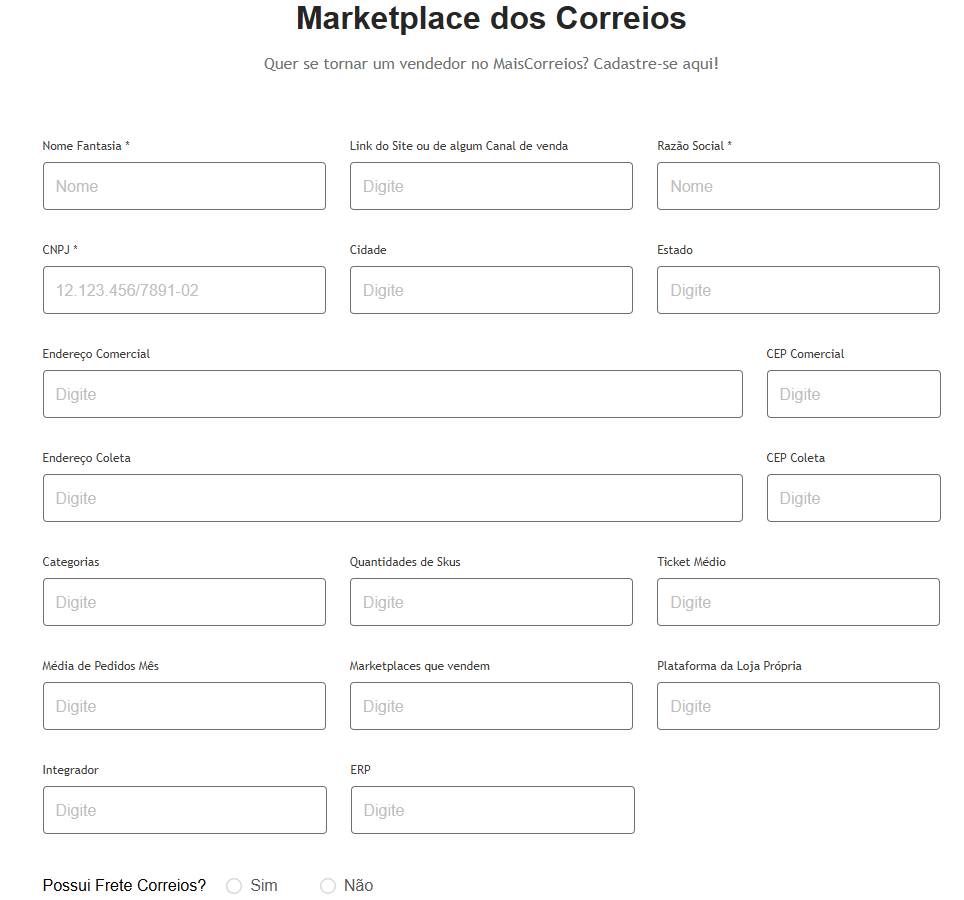The width and height of the screenshot is (964, 900).
Task: Click the CNPJ input field
Action: (x=184, y=290)
